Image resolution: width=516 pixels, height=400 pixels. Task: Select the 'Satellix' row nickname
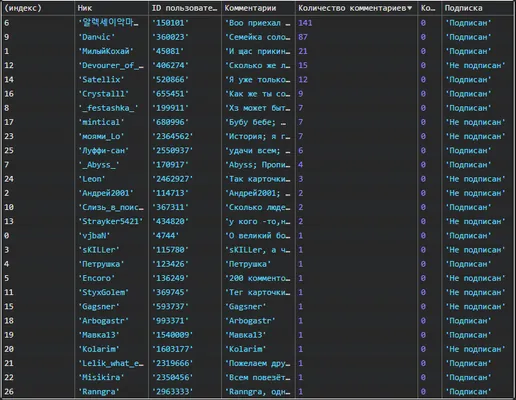112,80
